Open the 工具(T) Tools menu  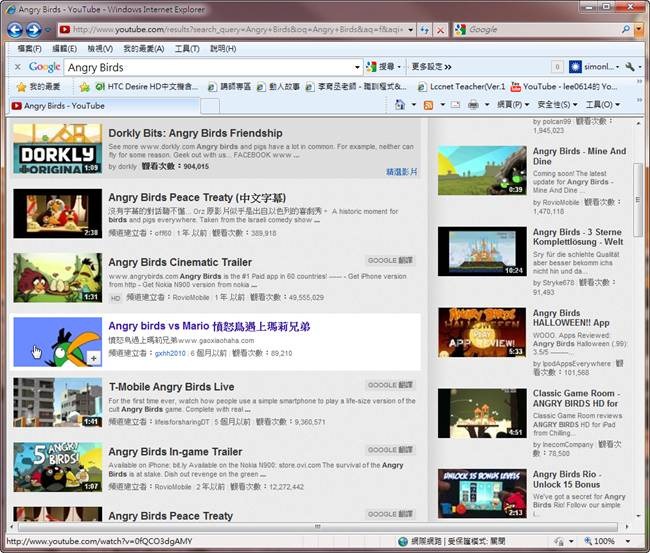(x=187, y=49)
